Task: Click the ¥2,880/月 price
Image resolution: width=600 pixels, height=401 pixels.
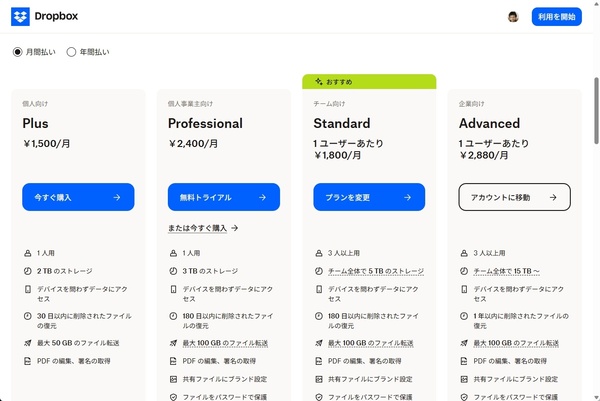Action: click(x=484, y=155)
